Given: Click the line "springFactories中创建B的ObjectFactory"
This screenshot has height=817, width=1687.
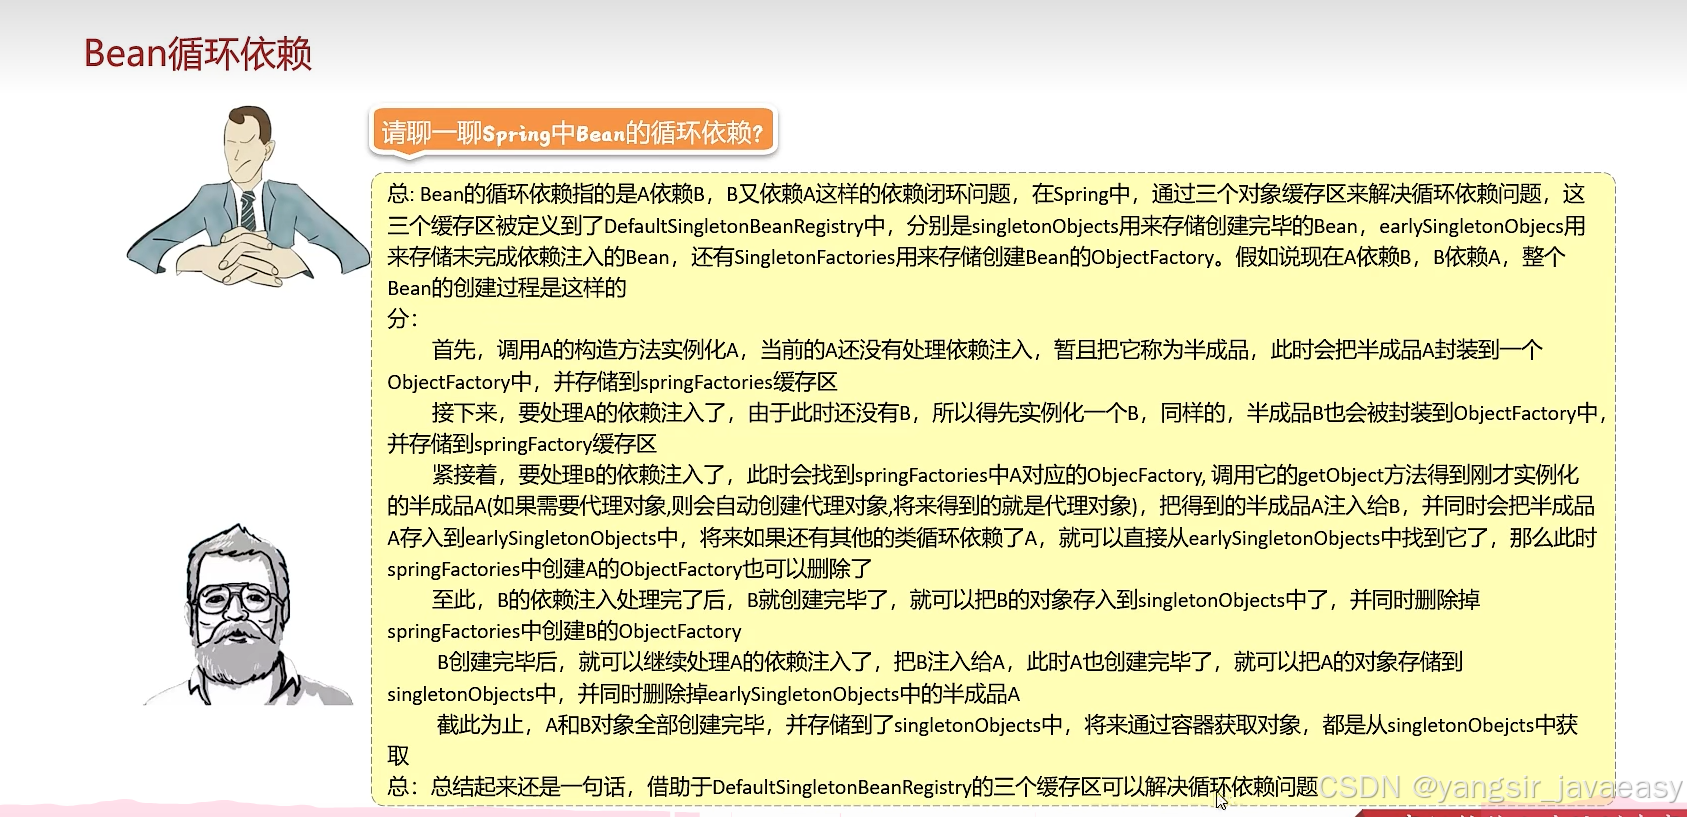Looking at the screenshot, I should (564, 631).
